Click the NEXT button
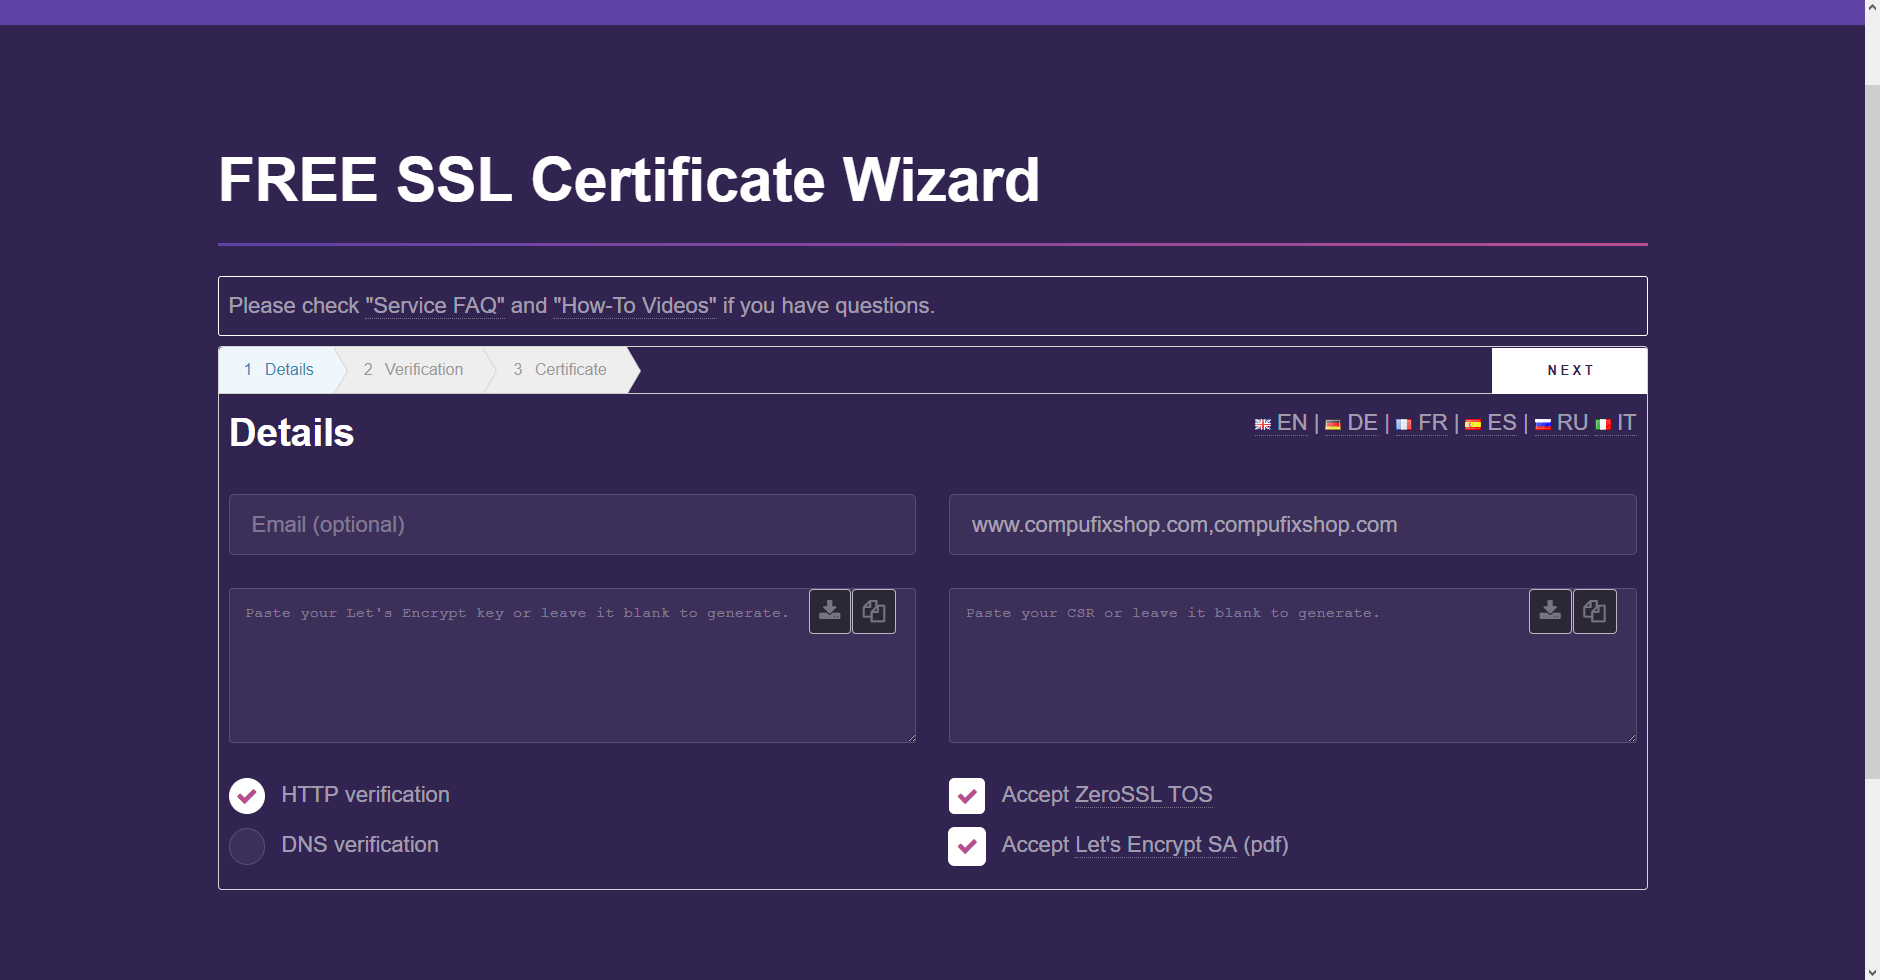The height and width of the screenshot is (980, 1880). (1569, 370)
